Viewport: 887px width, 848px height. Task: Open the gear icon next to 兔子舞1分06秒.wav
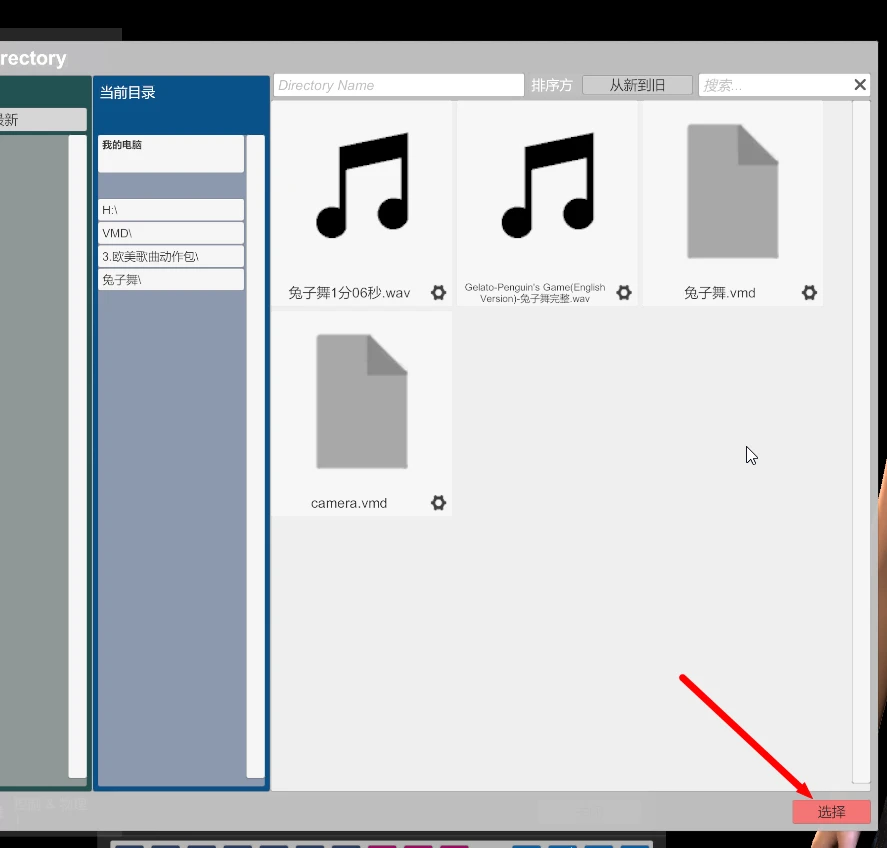pos(438,292)
